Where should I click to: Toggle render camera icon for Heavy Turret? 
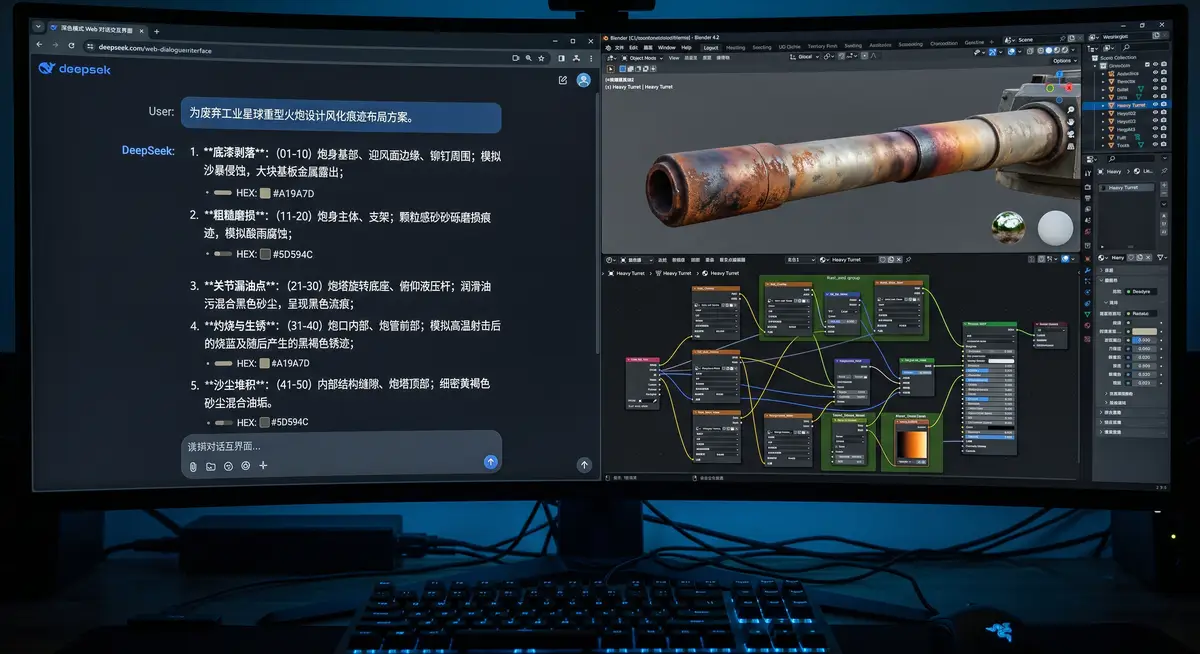point(1165,105)
